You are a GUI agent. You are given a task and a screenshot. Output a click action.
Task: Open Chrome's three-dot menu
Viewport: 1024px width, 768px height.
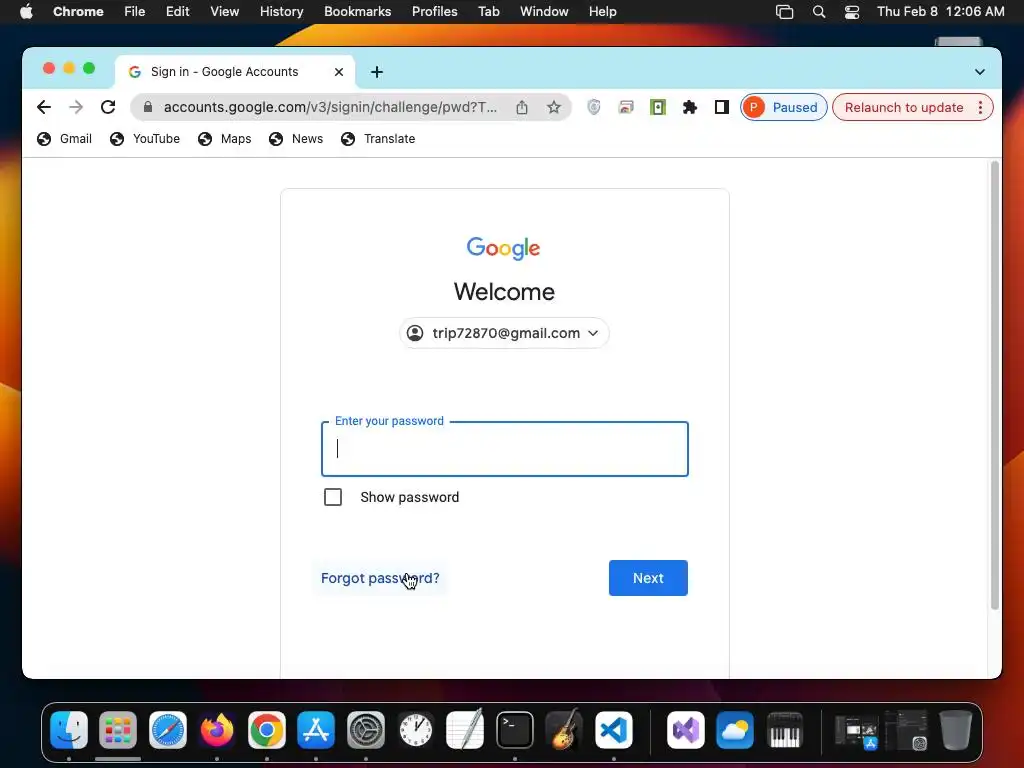pos(980,107)
